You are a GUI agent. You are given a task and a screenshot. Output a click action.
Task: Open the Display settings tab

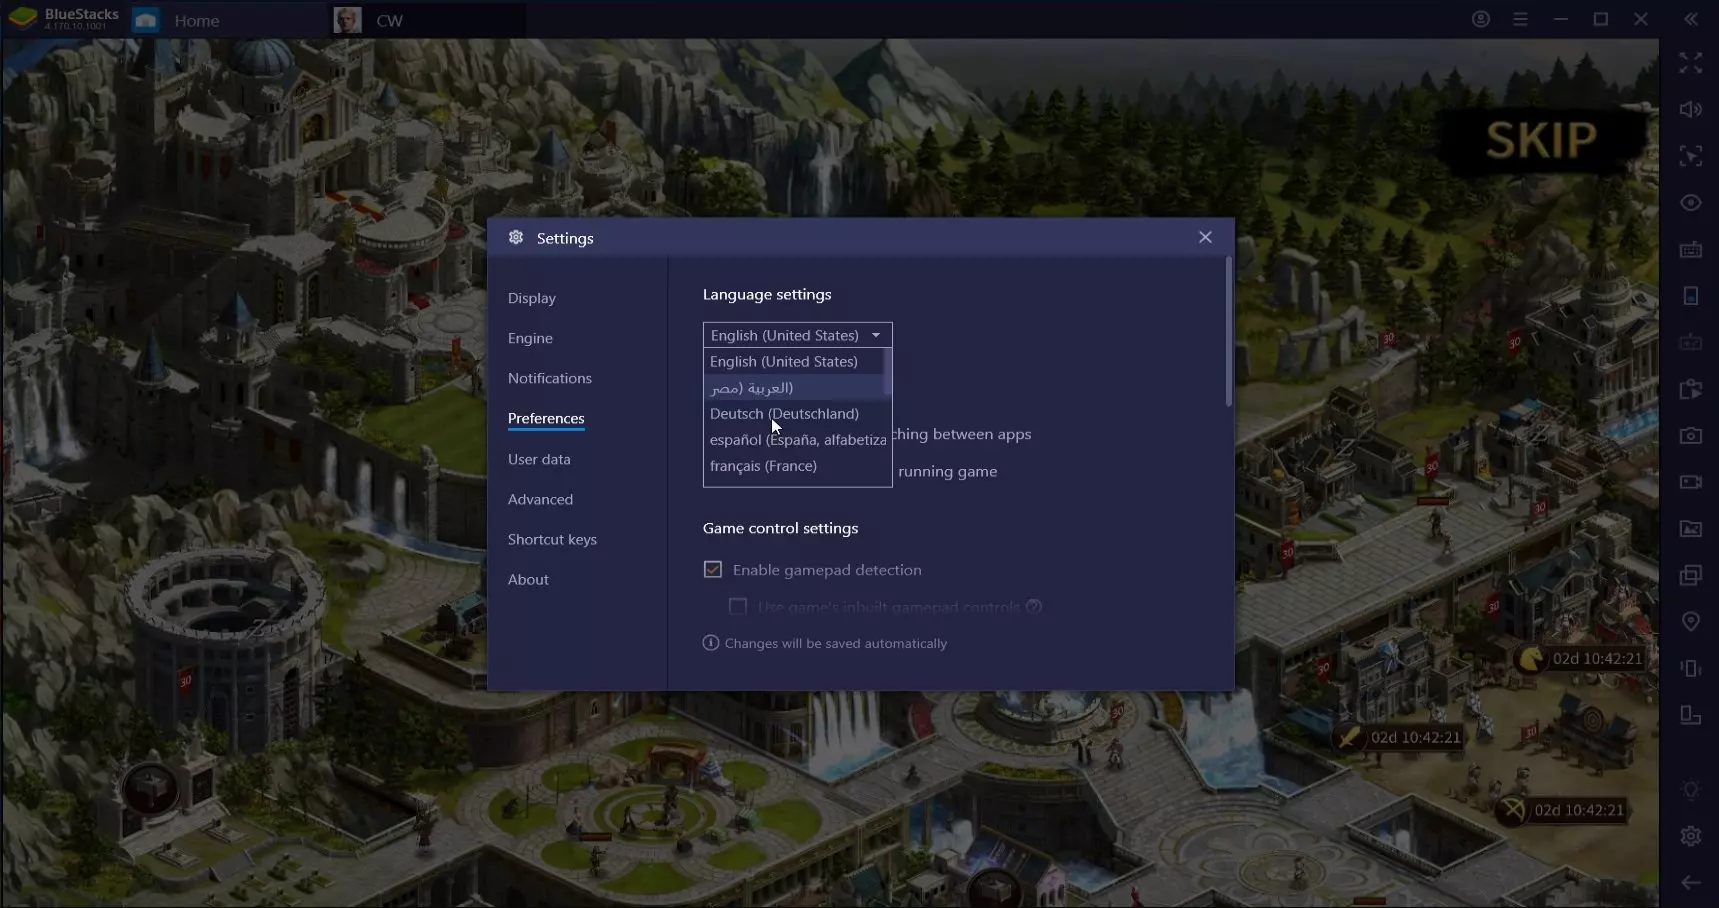click(x=531, y=298)
